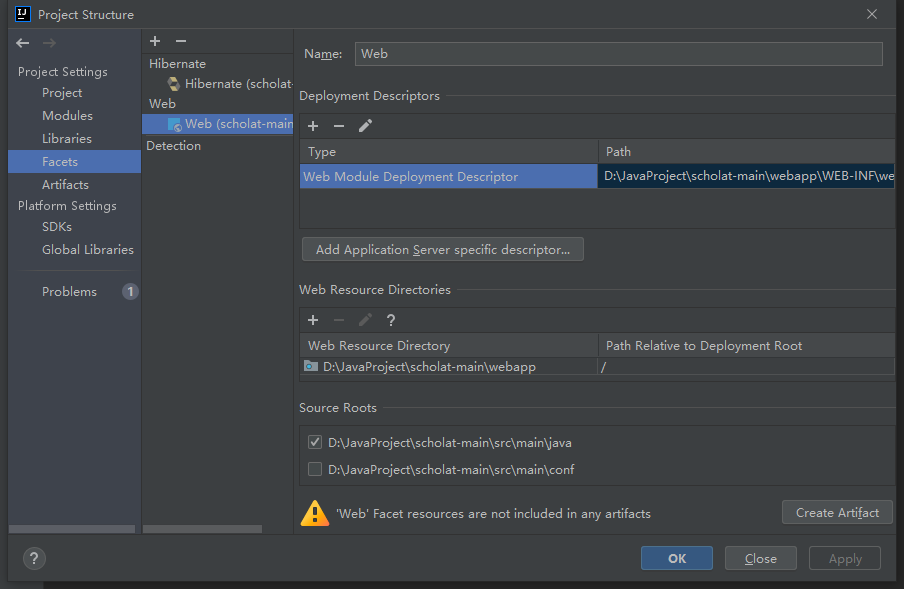
Task: Open web resource directories help icon
Action: (x=391, y=320)
